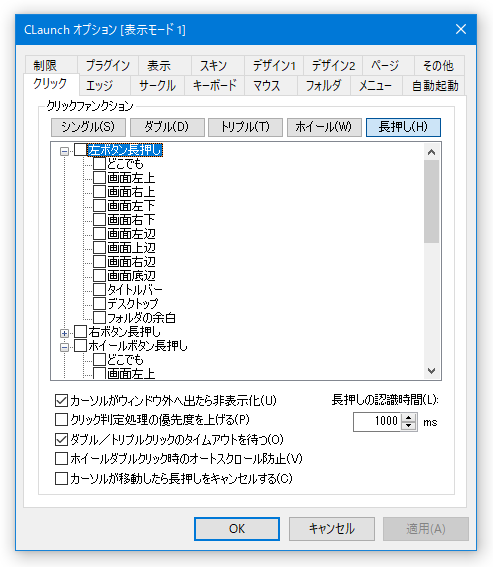This screenshot has width=493, height=567.
Task: Open the メニュー tab
Action: coord(376,86)
